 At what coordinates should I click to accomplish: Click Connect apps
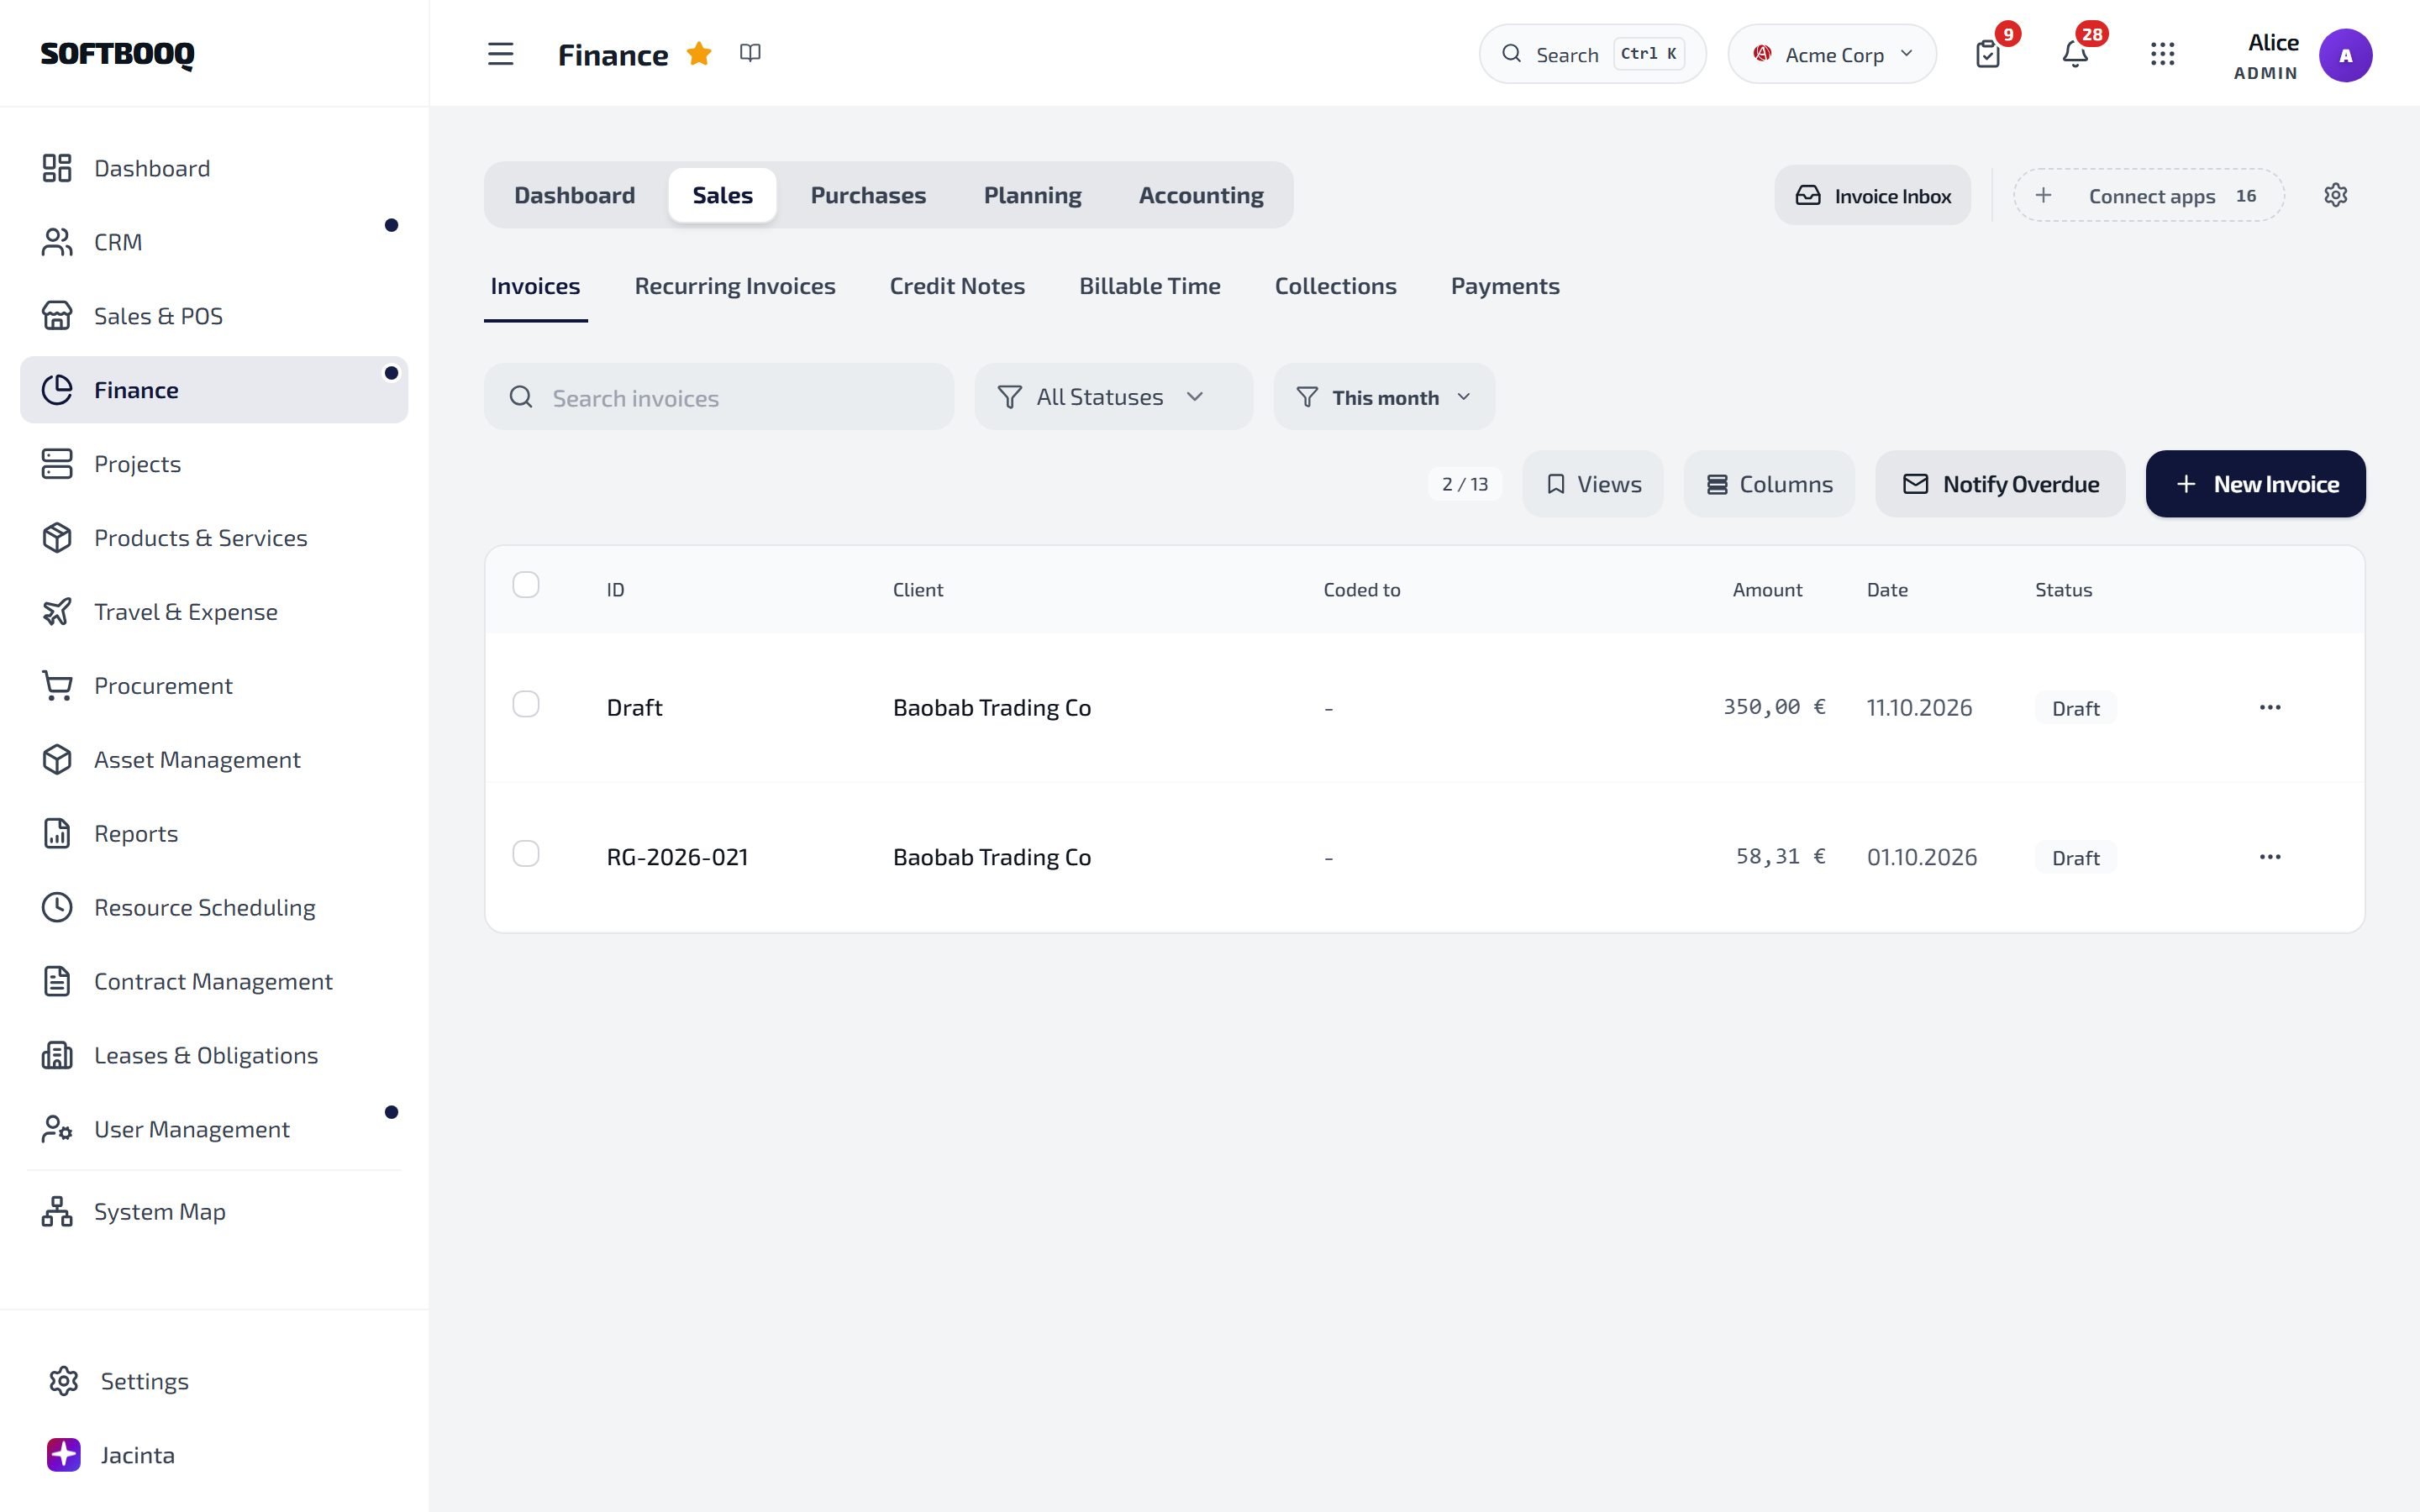pyautogui.click(x=2148, y=196)
